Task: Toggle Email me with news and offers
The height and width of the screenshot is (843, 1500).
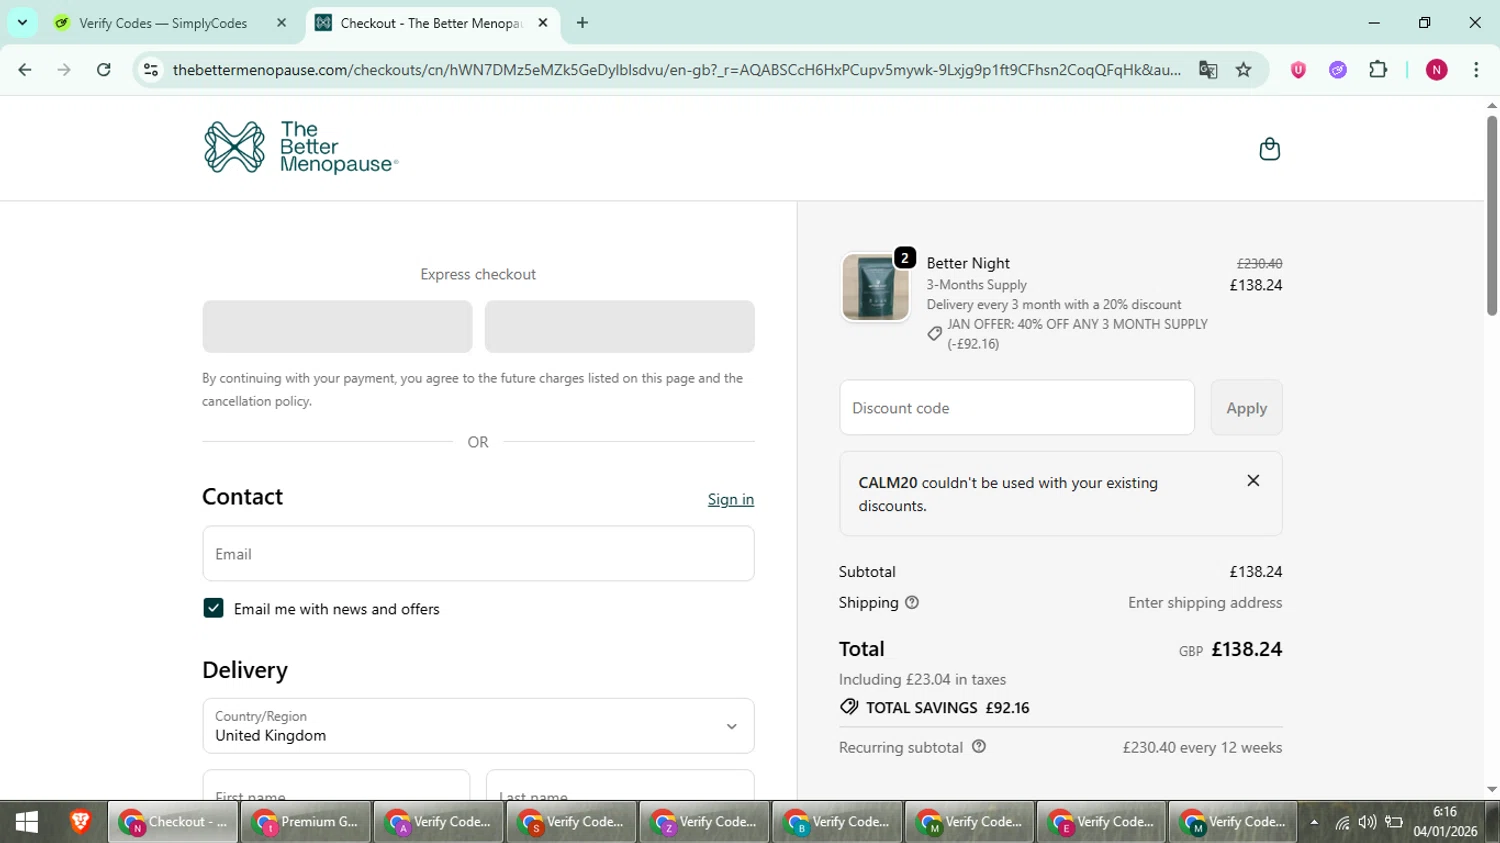Action: tap(213, 608)
